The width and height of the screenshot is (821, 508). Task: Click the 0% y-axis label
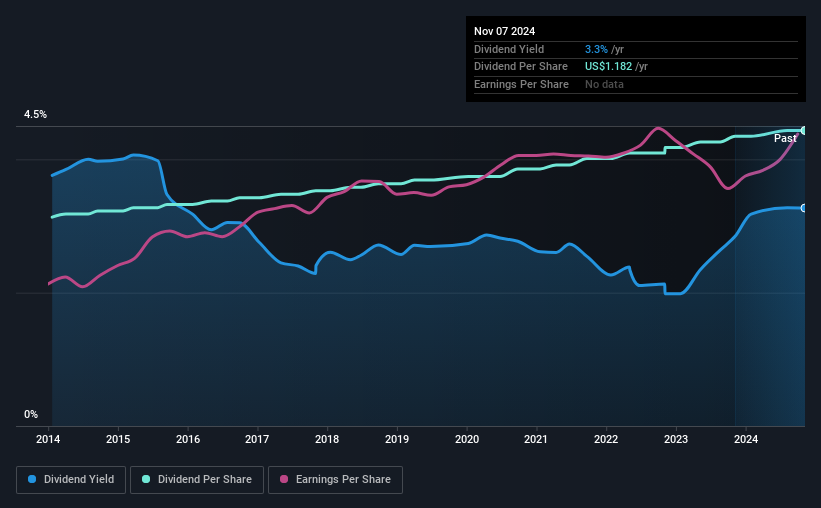(x=31, y=415)
